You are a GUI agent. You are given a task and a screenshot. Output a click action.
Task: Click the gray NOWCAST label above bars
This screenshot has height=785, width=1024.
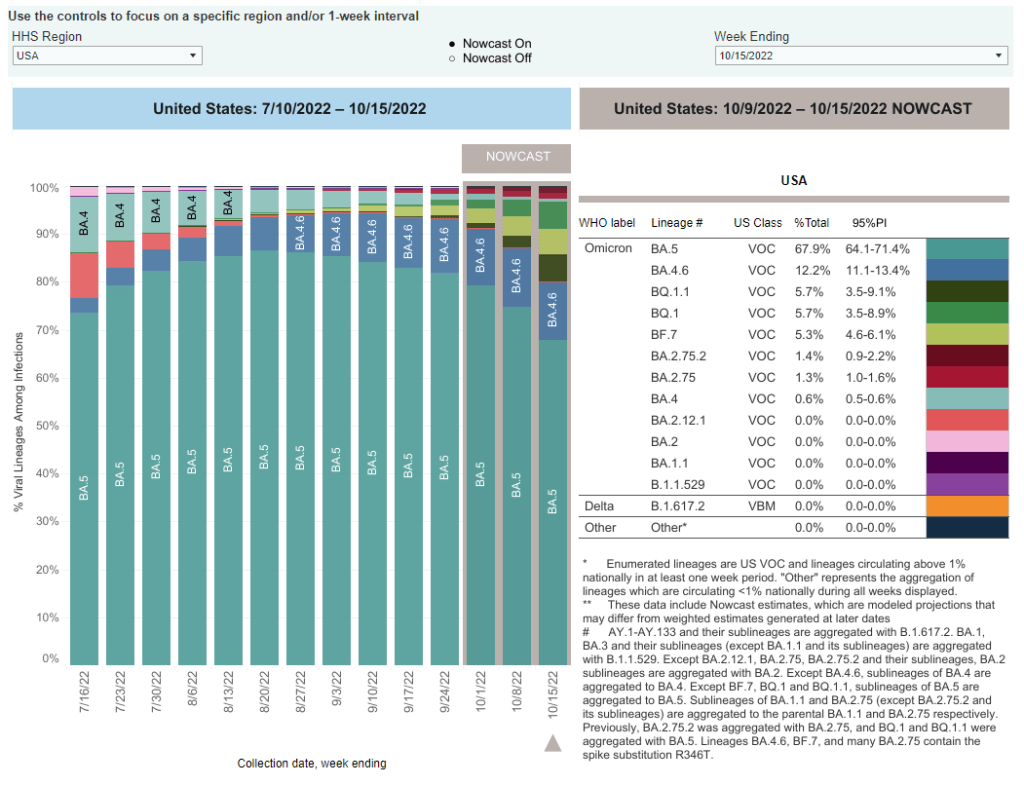click(x=518, y=158)
